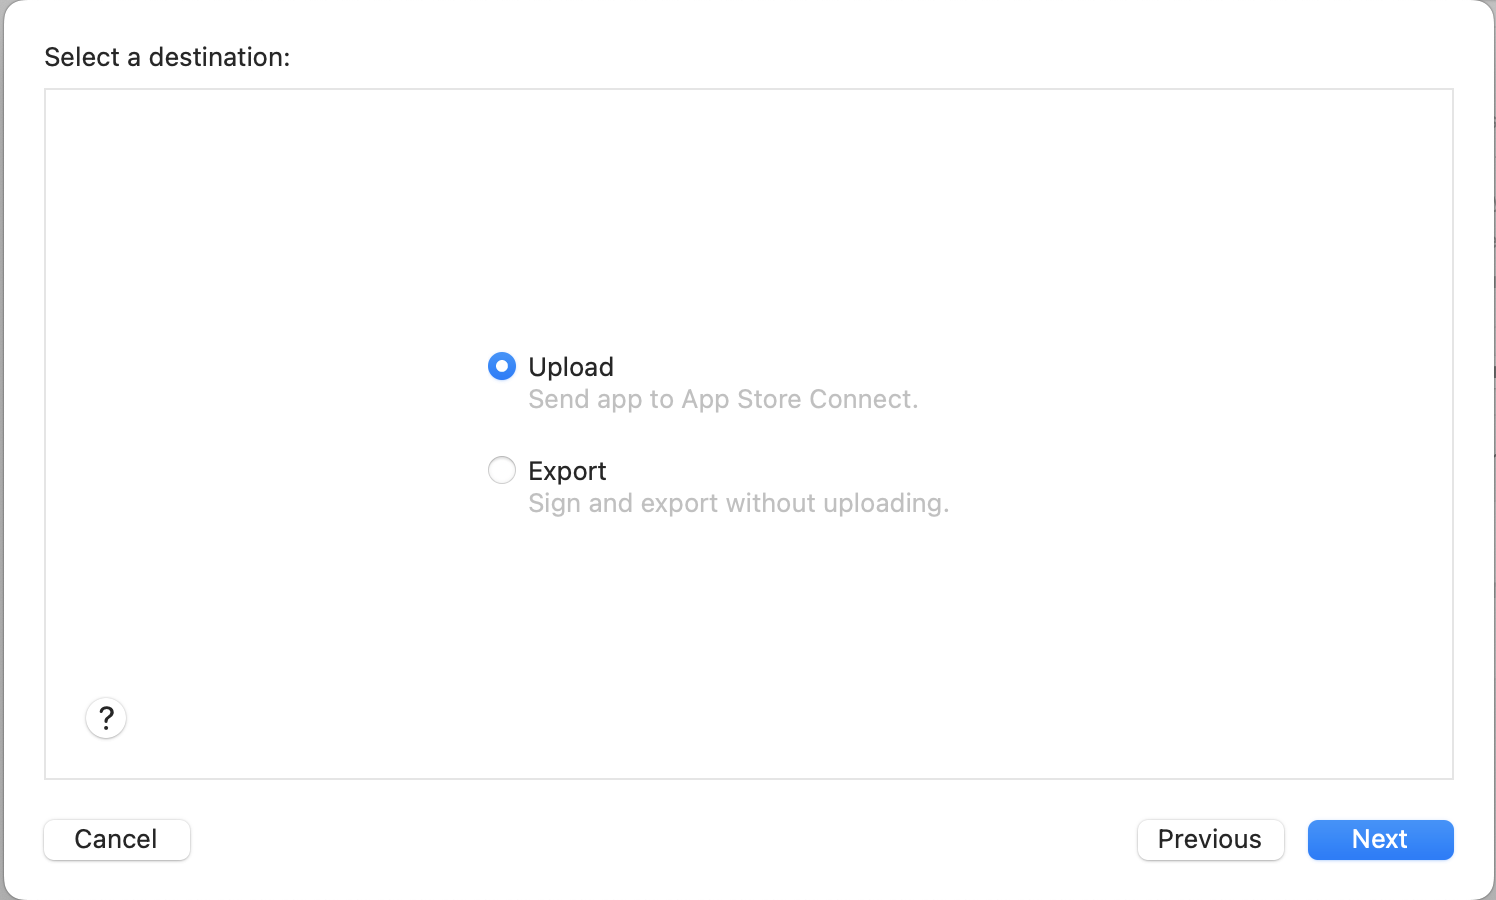Click the Upload option label text
Screen dimensions: 1496x900
tap(571, 367)
